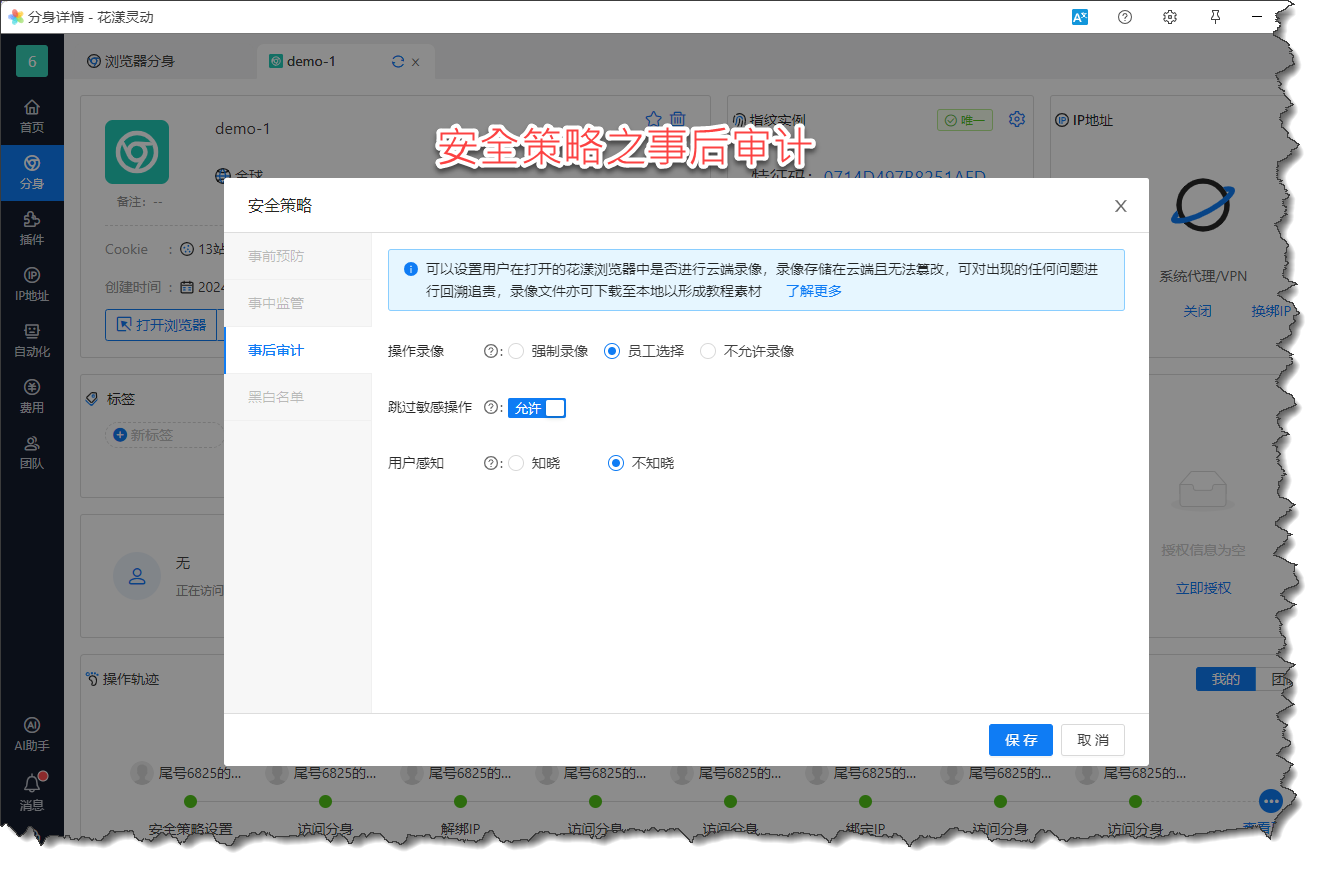Open the 费用 billing sidebar icon
The image size is (1320, 870).
point(32,395)
